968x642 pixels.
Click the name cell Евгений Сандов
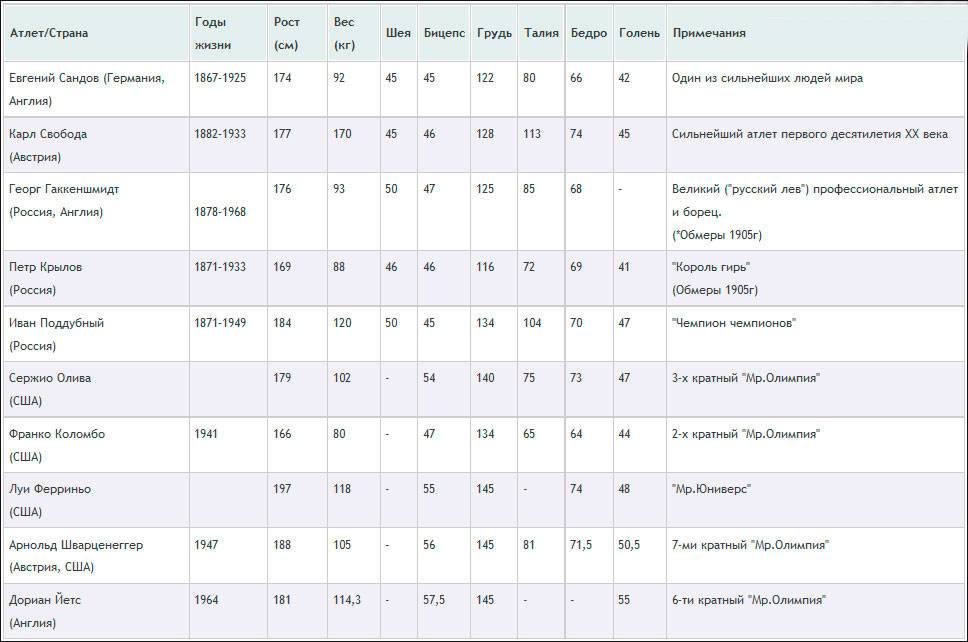[x=86, y=89]
